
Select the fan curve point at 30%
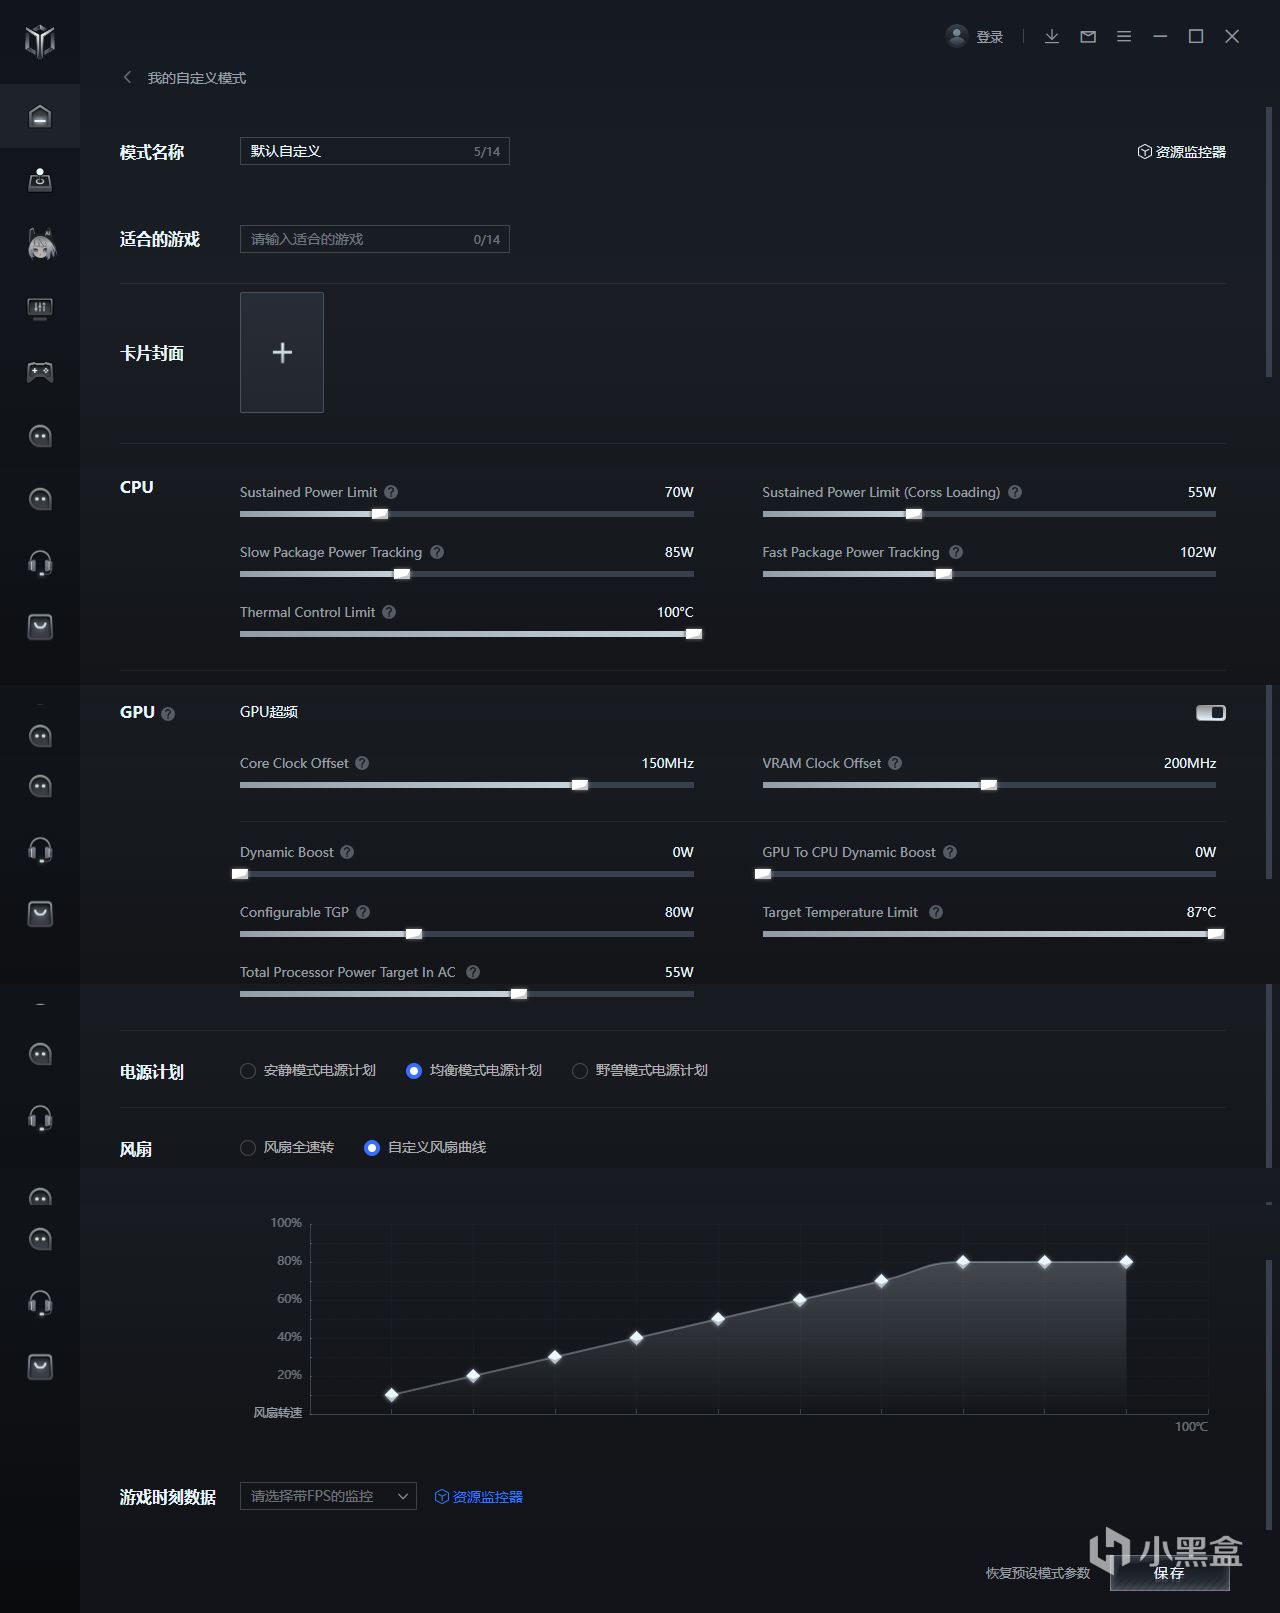pos(555,1357)
